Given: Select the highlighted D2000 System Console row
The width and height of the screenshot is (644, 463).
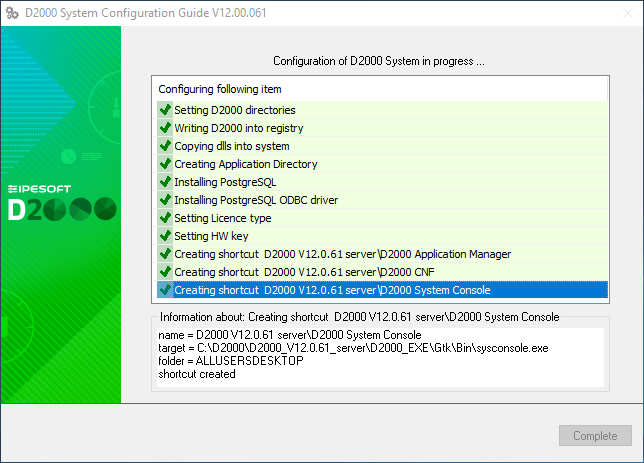Looking at the screenshot, I should pyautogui.click(x=332, y=290).
